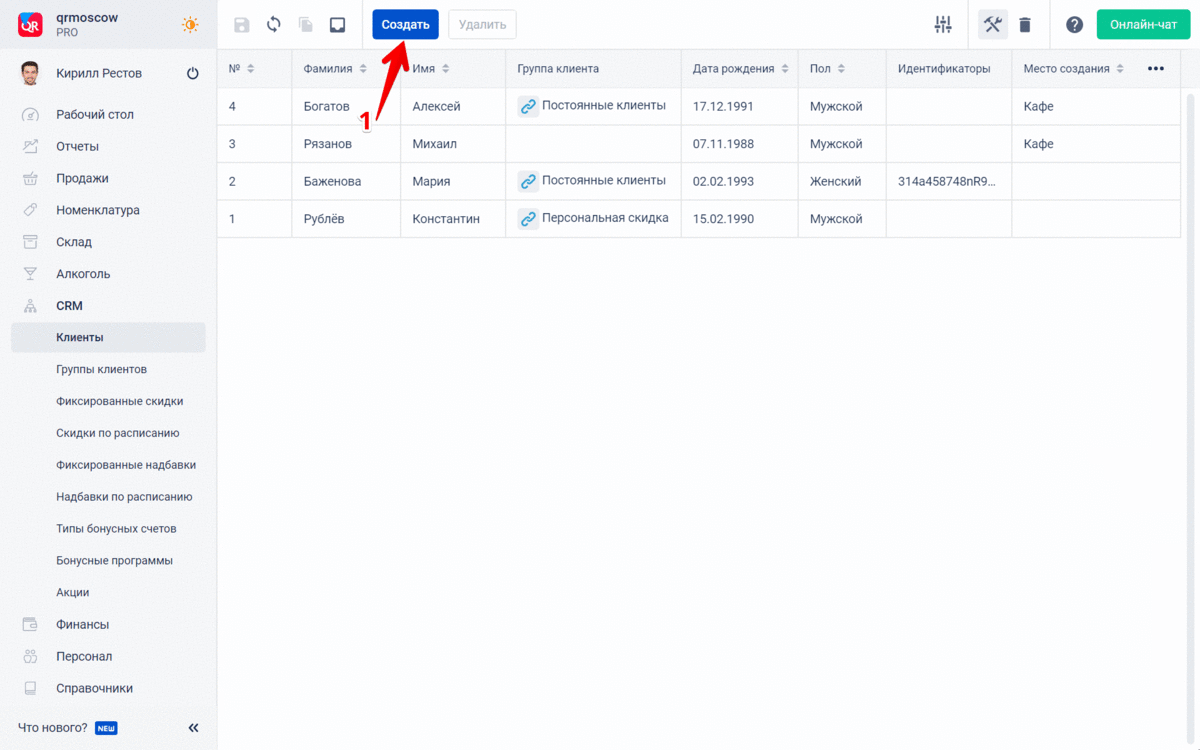Screen dimensions: 1200x750
Task: Click the copy documents icon
Action: [306, 25]
